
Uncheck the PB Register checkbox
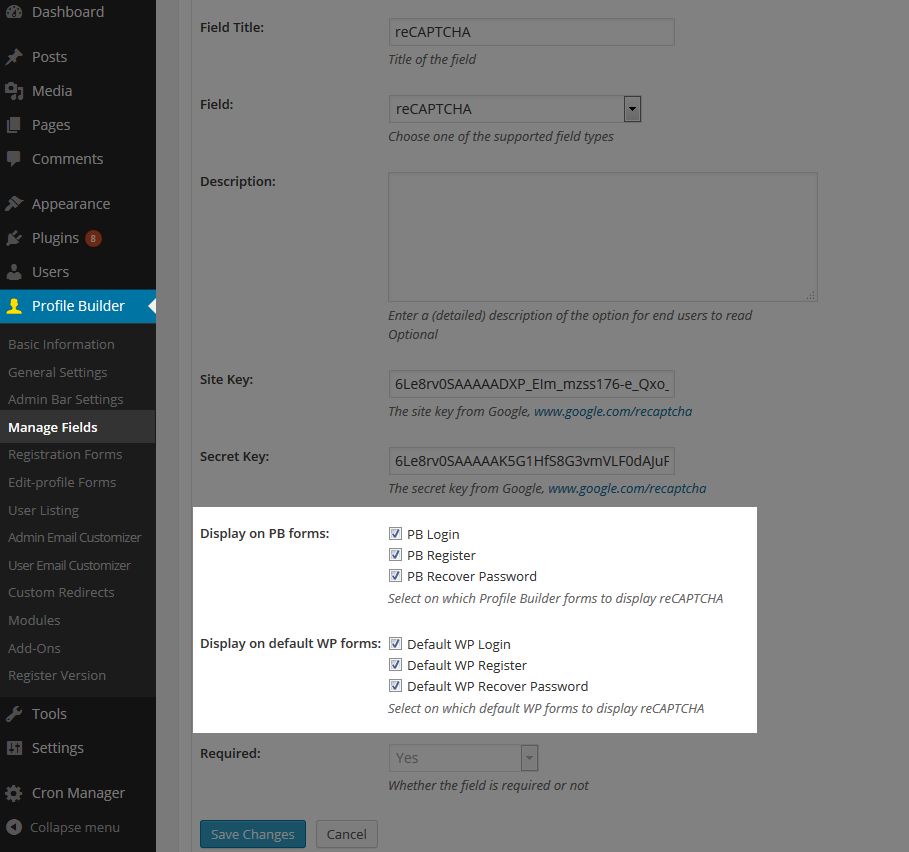click(x=395, y=555)
